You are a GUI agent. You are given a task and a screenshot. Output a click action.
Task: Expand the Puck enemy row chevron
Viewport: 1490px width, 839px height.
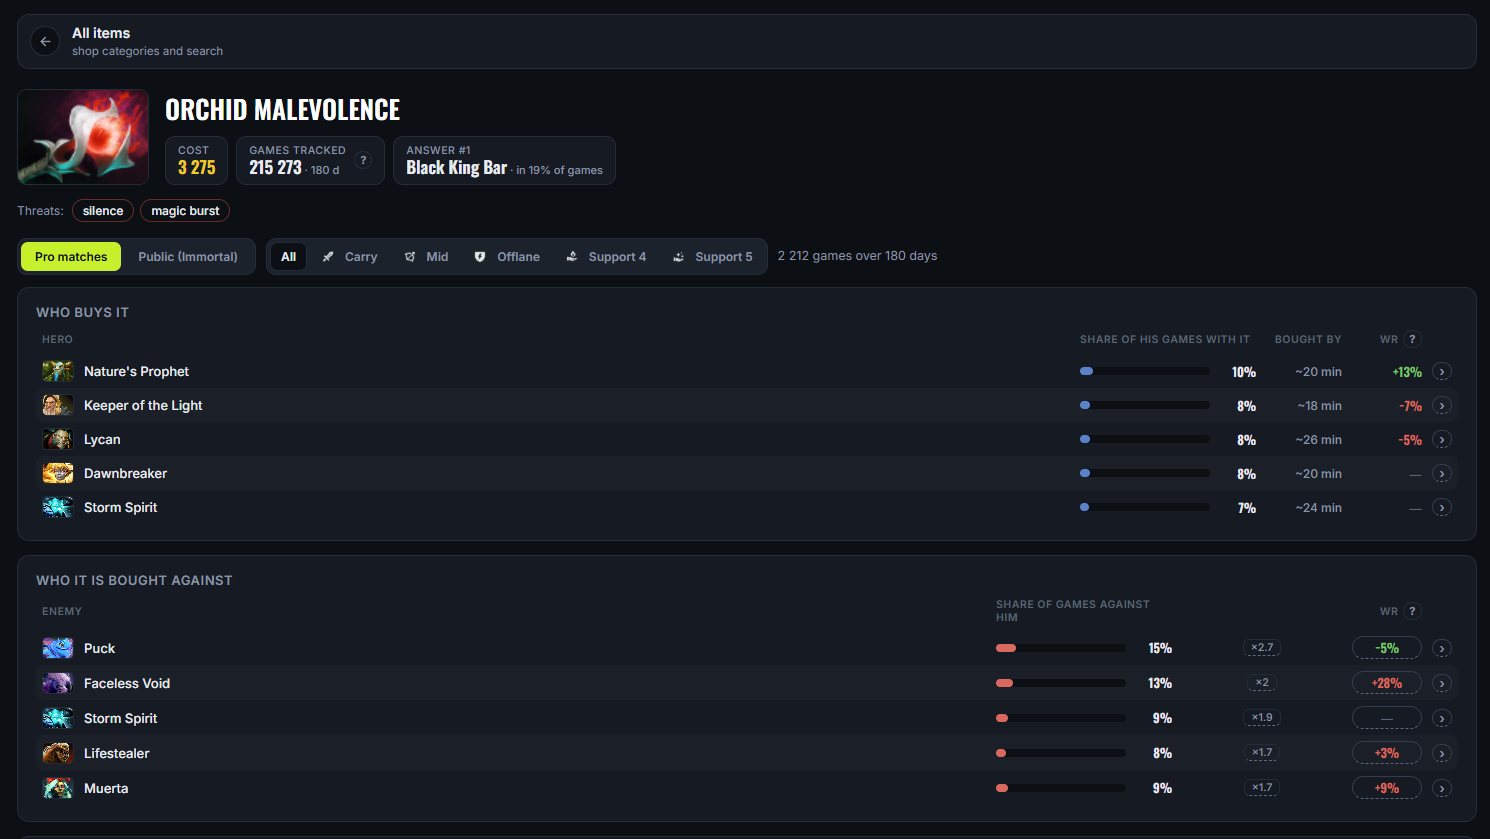coord(1441,649)
